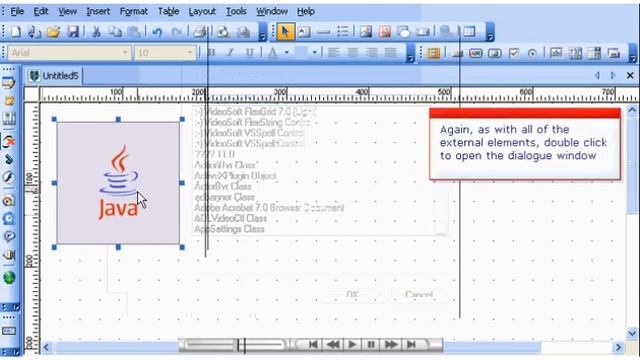640x360 pixels.
Task: Cut the selection with the scissors icon
Action: (96, 31)
